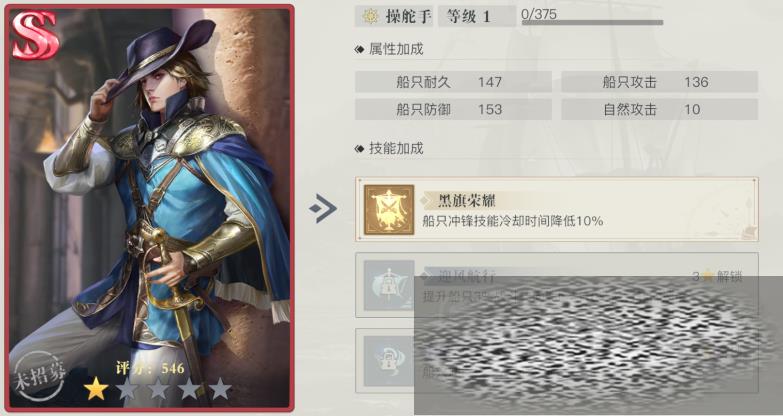The image size is (783, 416).
Task: Tap the third locked skill icon
Action: pyautogui.click(x=389, y=361)
